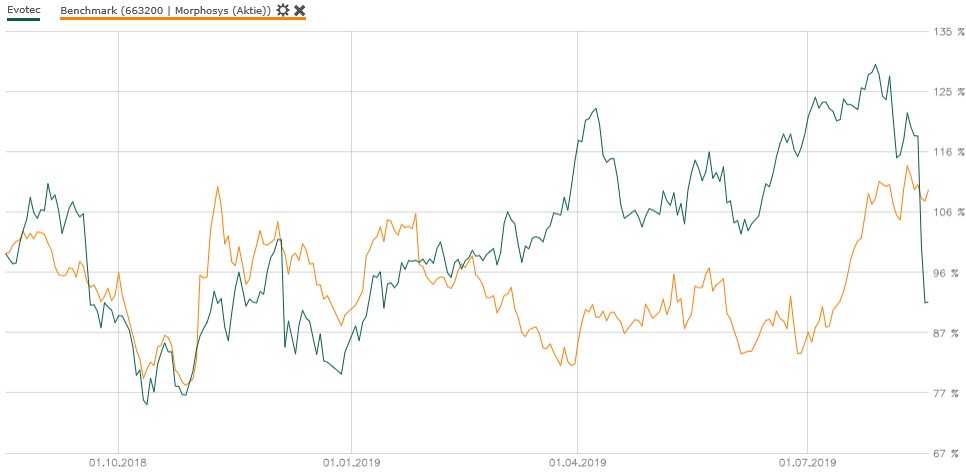Click the 01.10.2018 date axis label
The width and height of the screenshot is (966, 474).
[x=117, y=463]
